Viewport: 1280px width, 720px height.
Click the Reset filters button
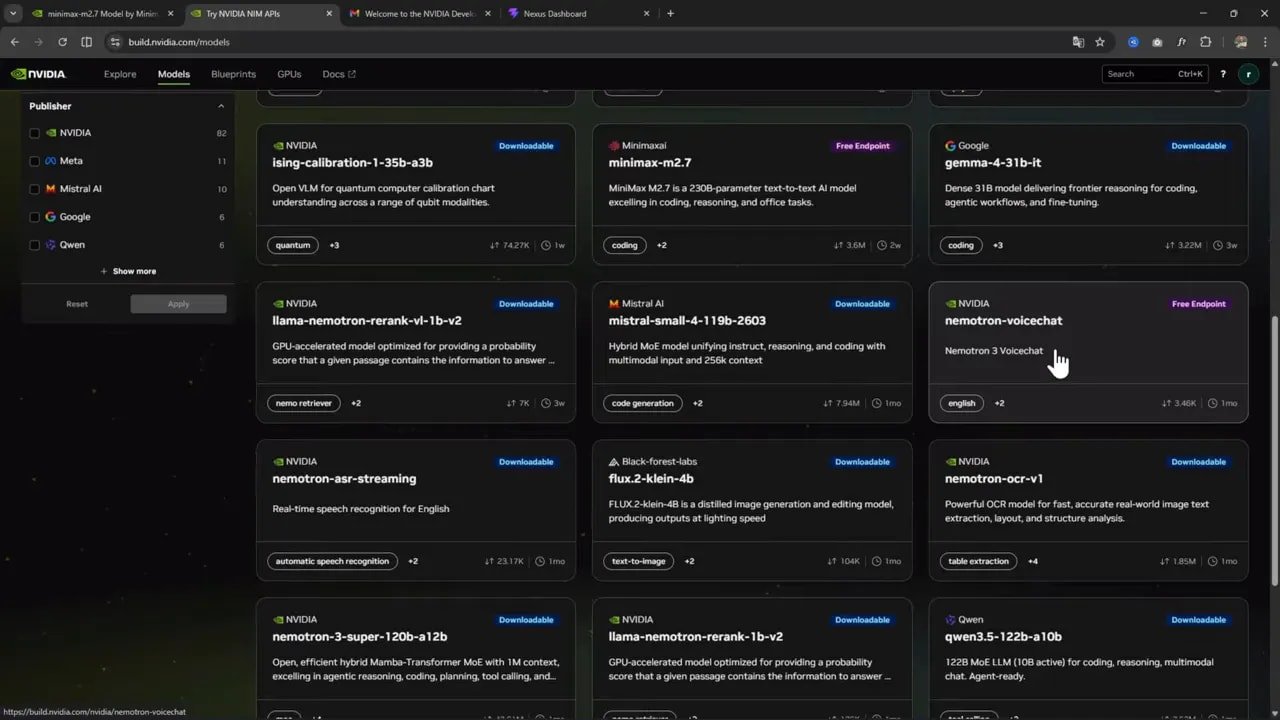(x=77, y=304)
